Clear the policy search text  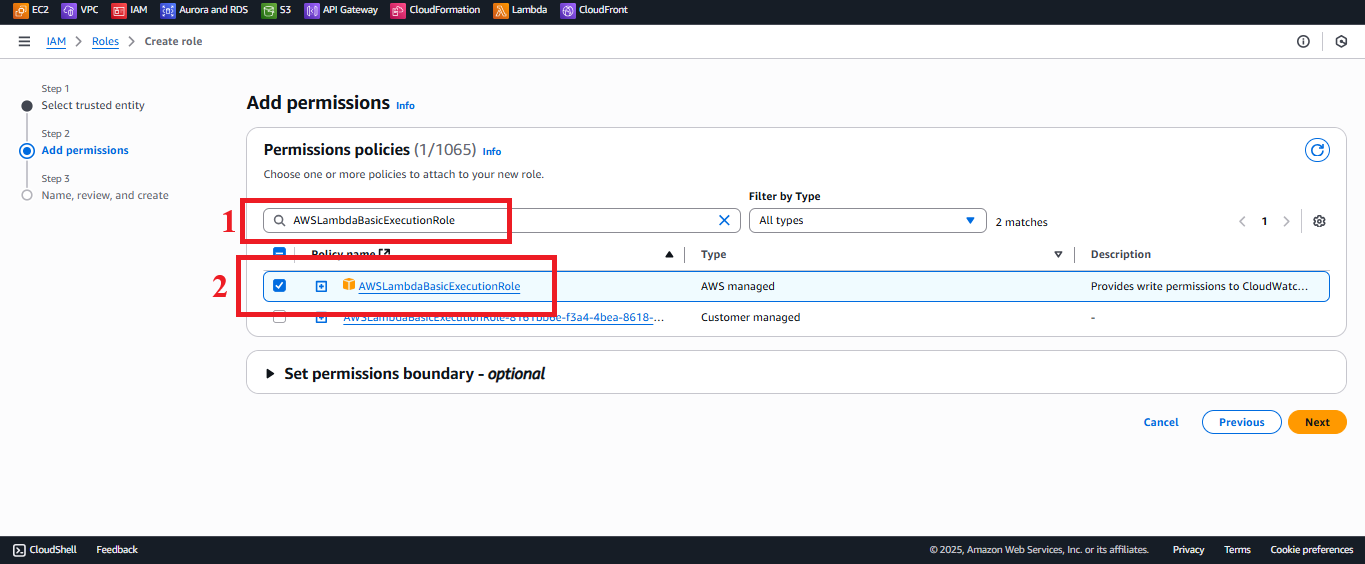point(725,220)
